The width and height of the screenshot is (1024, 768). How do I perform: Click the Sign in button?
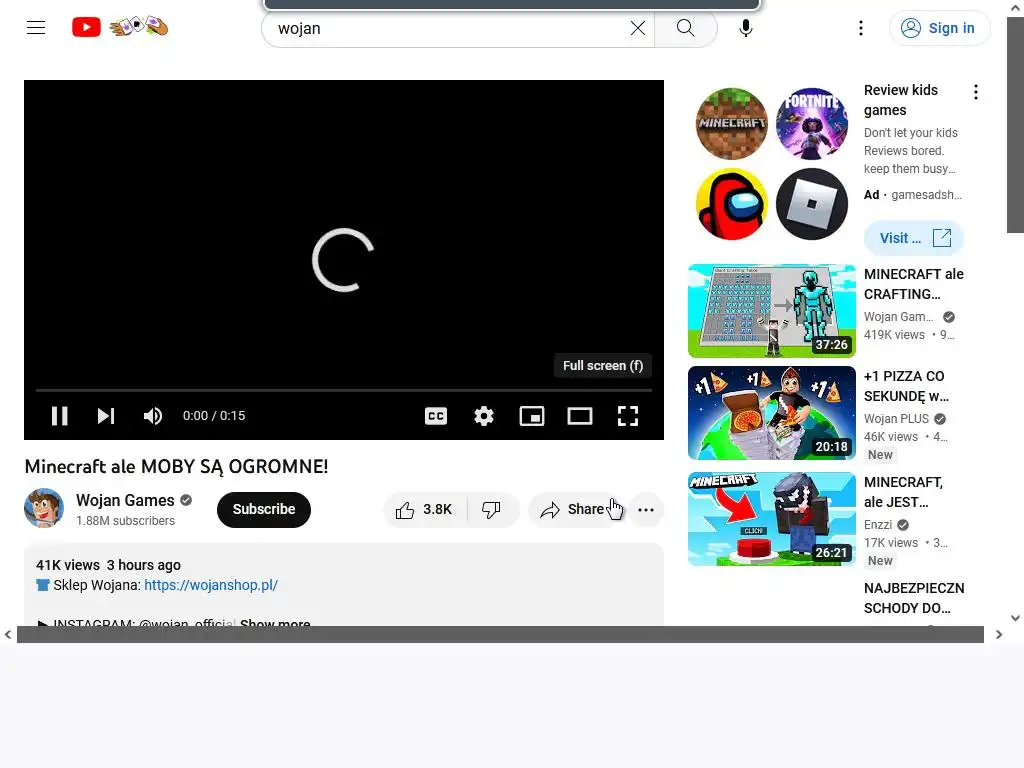(x=939, y=28)
